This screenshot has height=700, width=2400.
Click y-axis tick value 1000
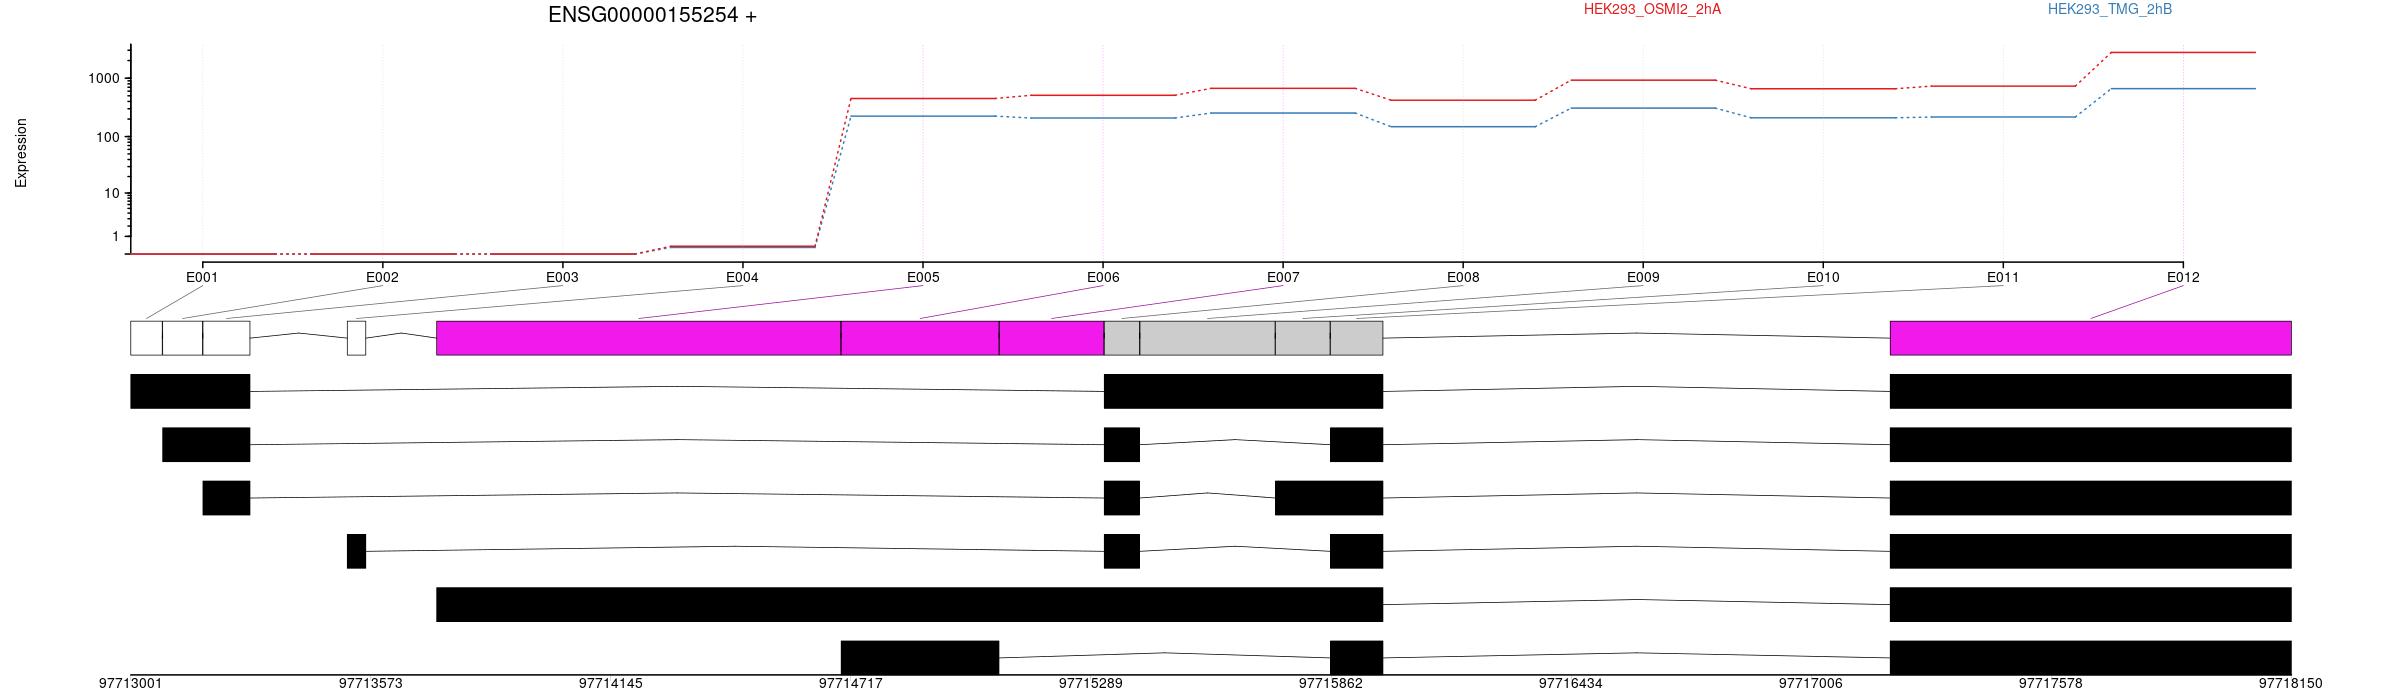103,79
